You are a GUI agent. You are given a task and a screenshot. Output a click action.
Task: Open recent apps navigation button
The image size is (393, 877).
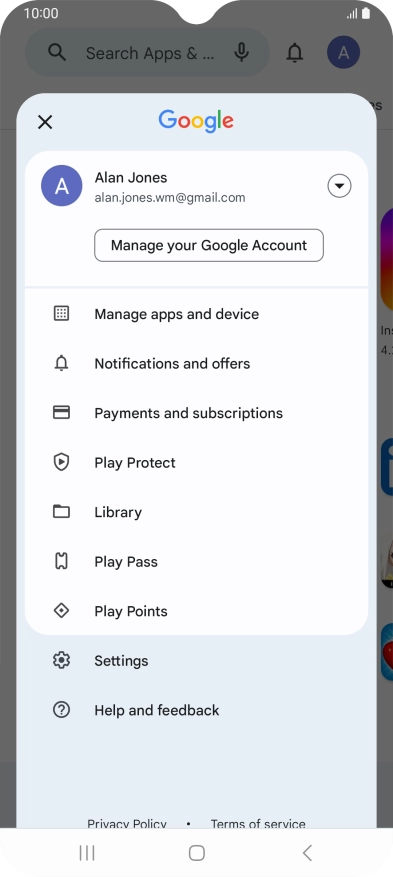(87, 852)
